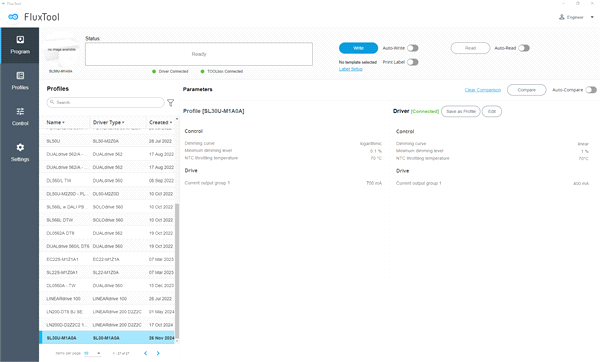
Task: Select the DL560/L TW profile row
Action: click(x=107, y=181)
